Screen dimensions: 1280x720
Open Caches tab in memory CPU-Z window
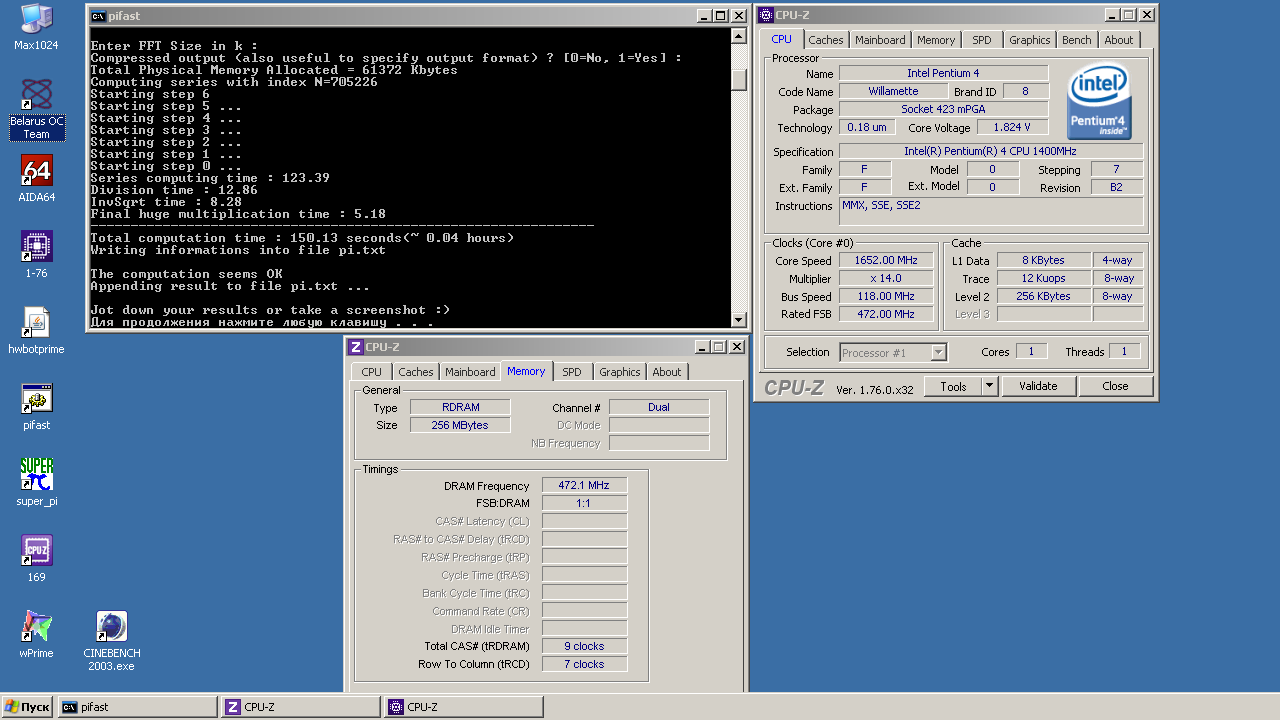pyautogui.click(x=416, y=372)
